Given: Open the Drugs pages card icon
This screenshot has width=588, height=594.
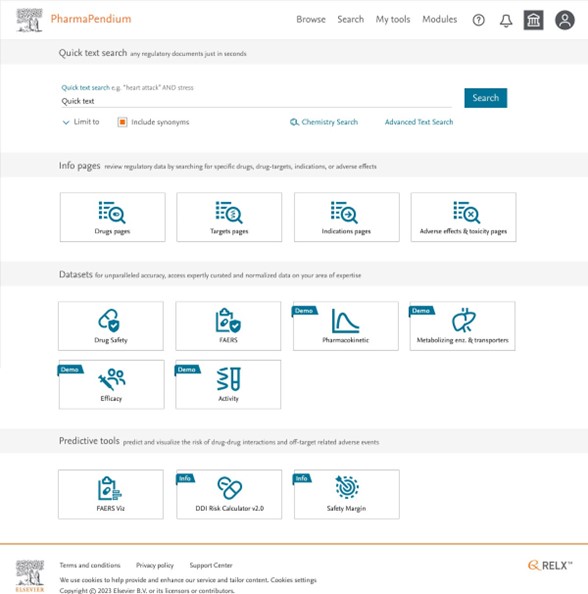Looking at the screenshot, I should (112, 213).
